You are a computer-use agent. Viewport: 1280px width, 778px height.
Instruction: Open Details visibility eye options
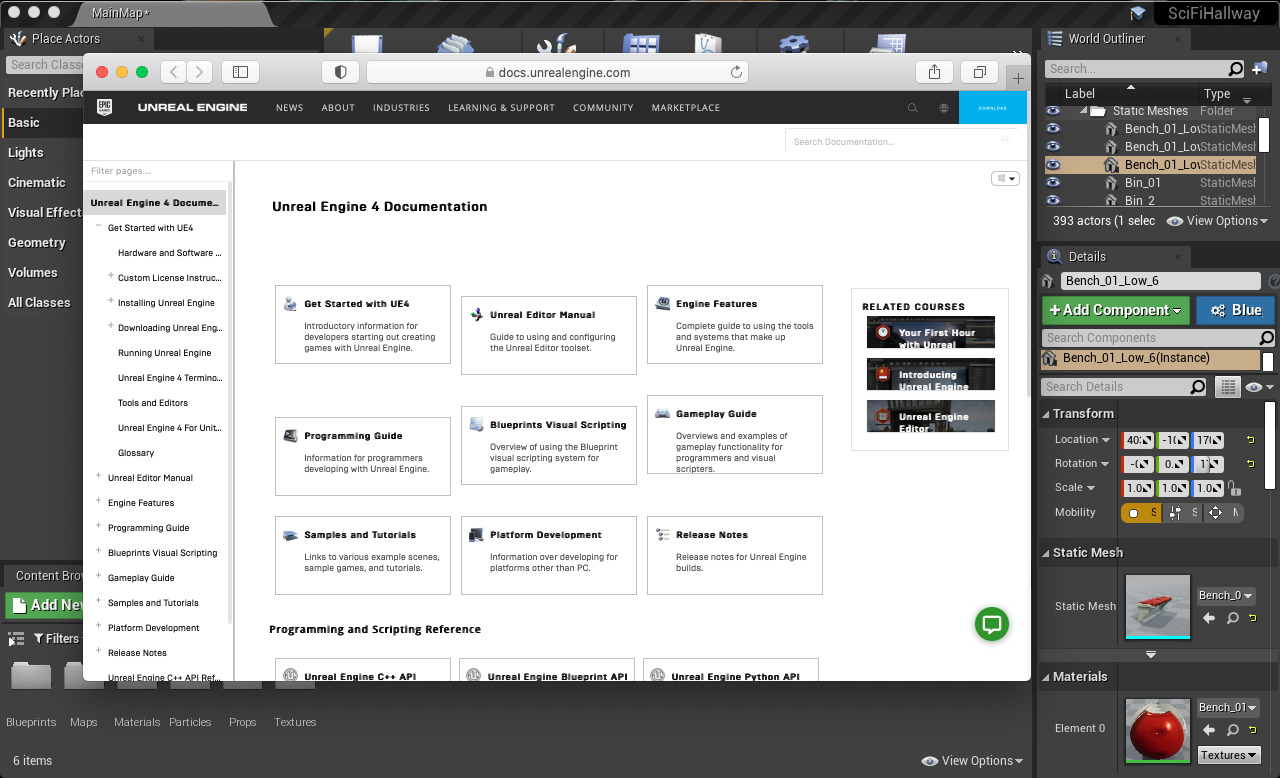tap(1258, 387)
